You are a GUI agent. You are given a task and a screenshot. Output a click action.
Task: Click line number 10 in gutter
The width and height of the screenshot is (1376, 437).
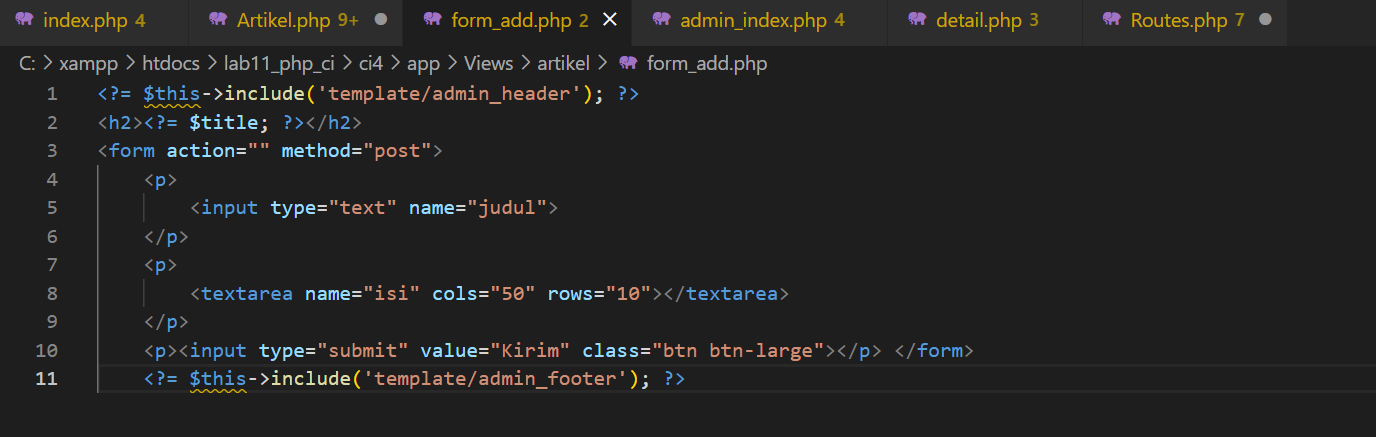46,351
